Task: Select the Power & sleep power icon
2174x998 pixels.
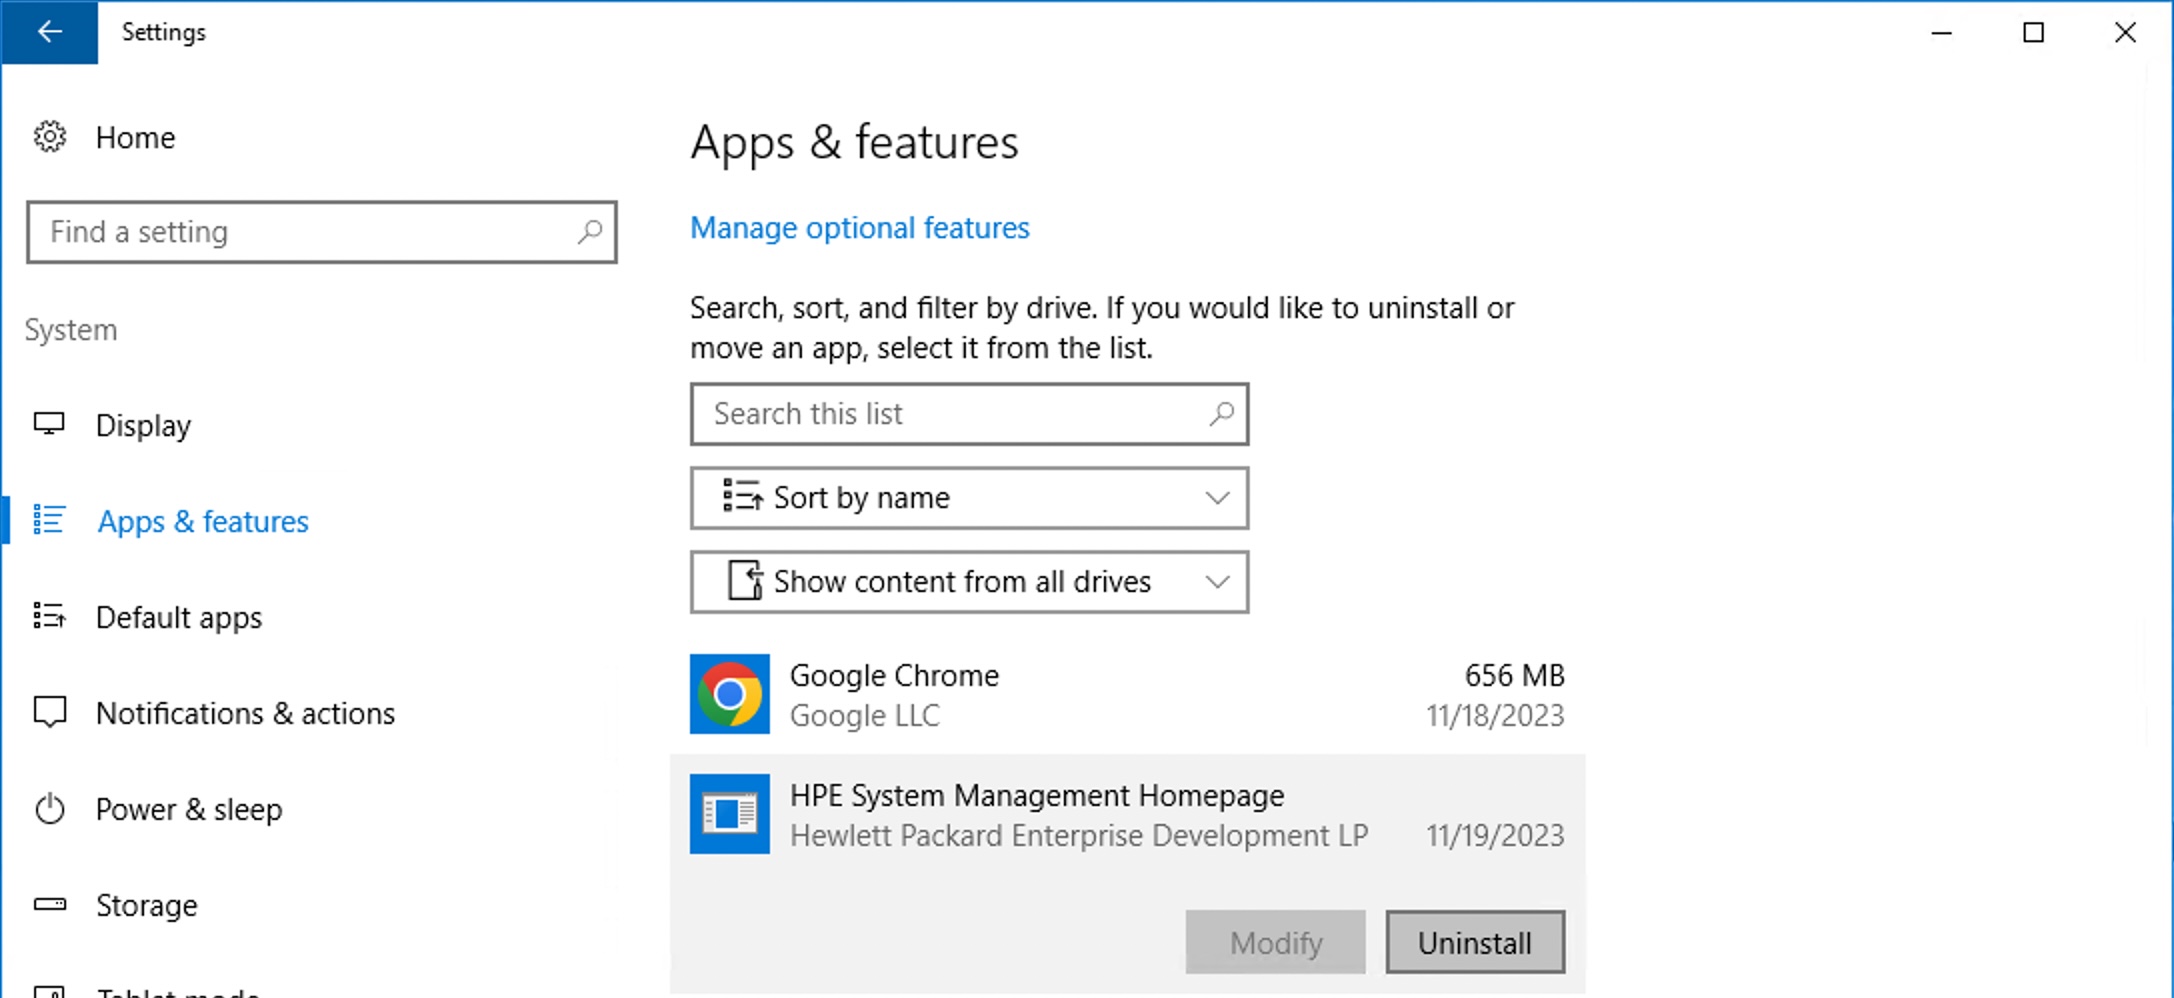Action: pyautogui.click(x=49, y=809)
